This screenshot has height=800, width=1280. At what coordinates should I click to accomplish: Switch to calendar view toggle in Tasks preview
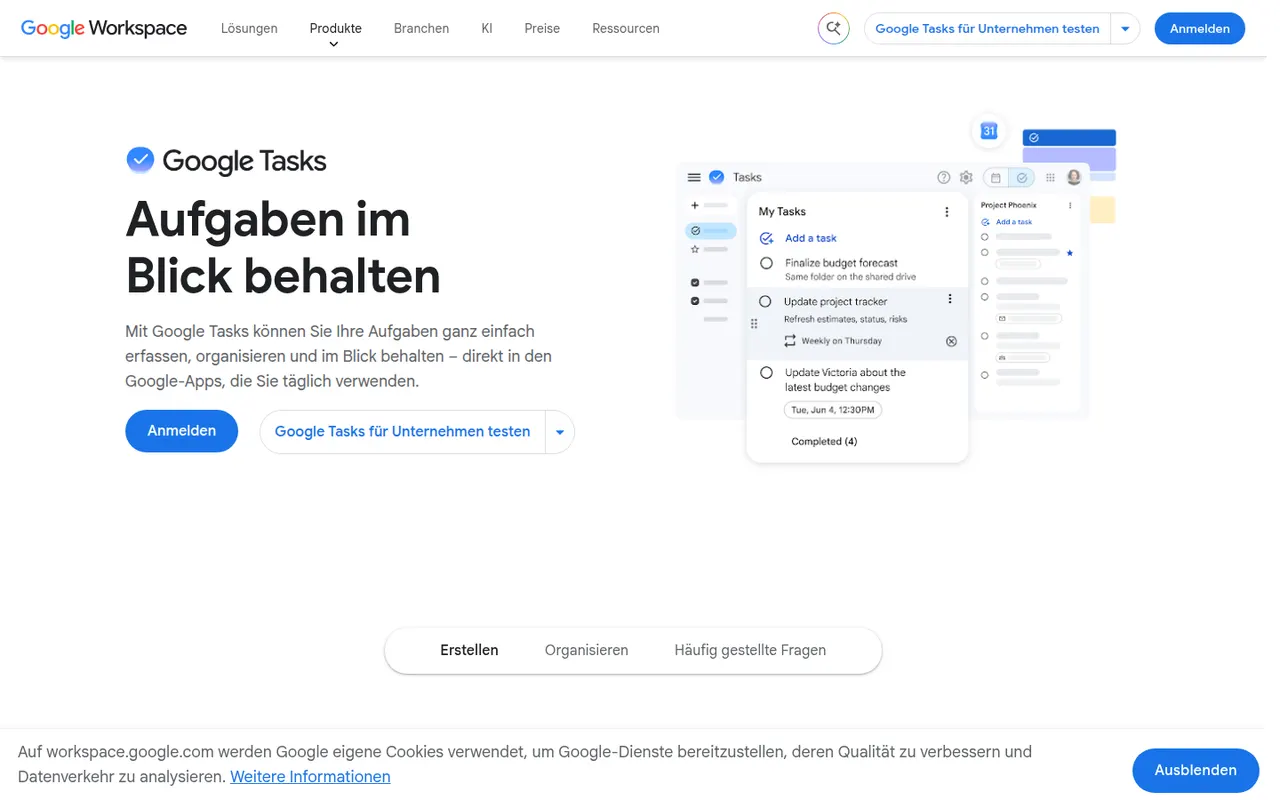996,178
